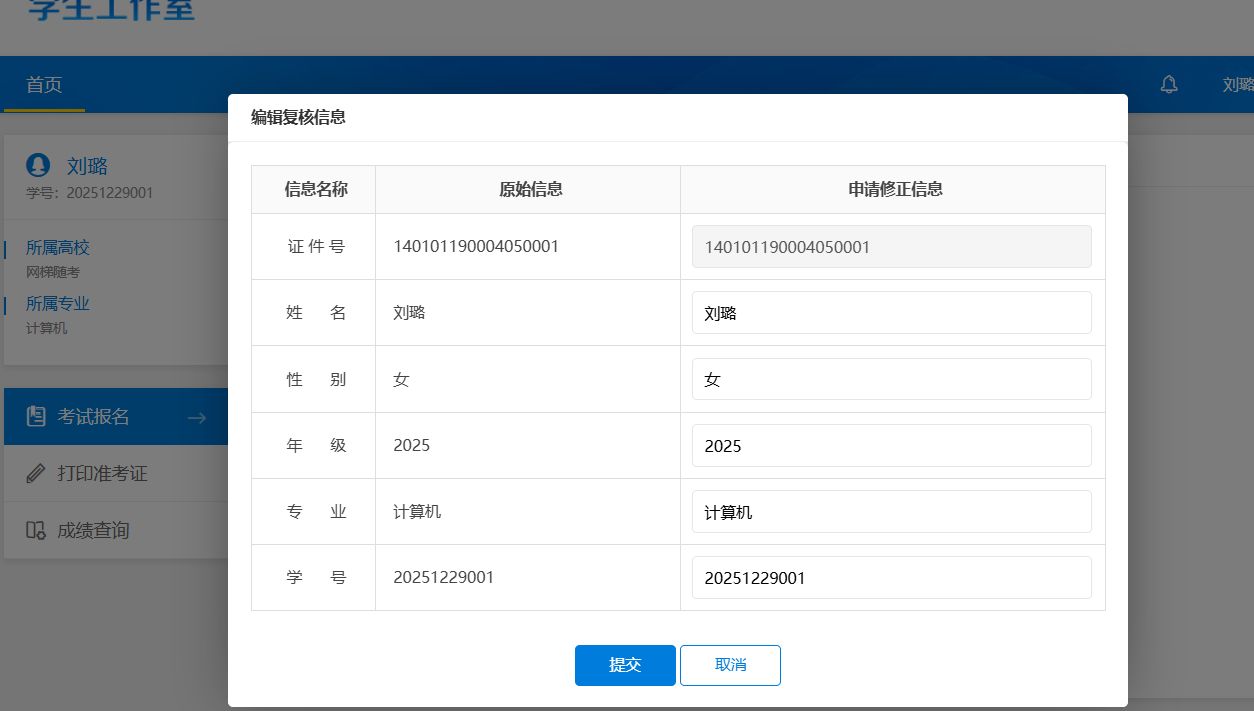This screenshot has width=1254, height=711.
Task: Focus the 学号 correction input field
Action: tap(891, 578)
